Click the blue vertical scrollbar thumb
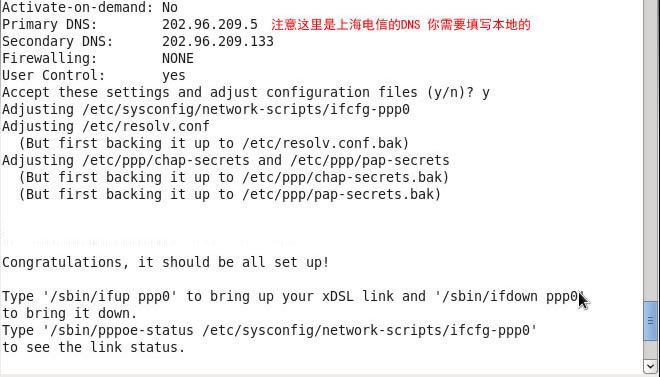The image size is (660, 377). click(651, 321)
